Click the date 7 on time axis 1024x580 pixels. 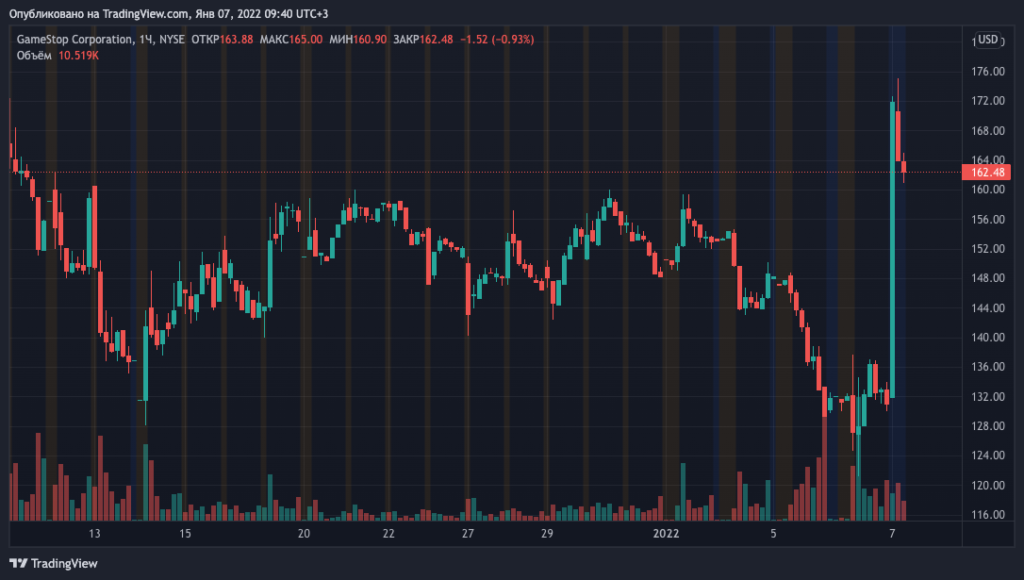(892, 535)
